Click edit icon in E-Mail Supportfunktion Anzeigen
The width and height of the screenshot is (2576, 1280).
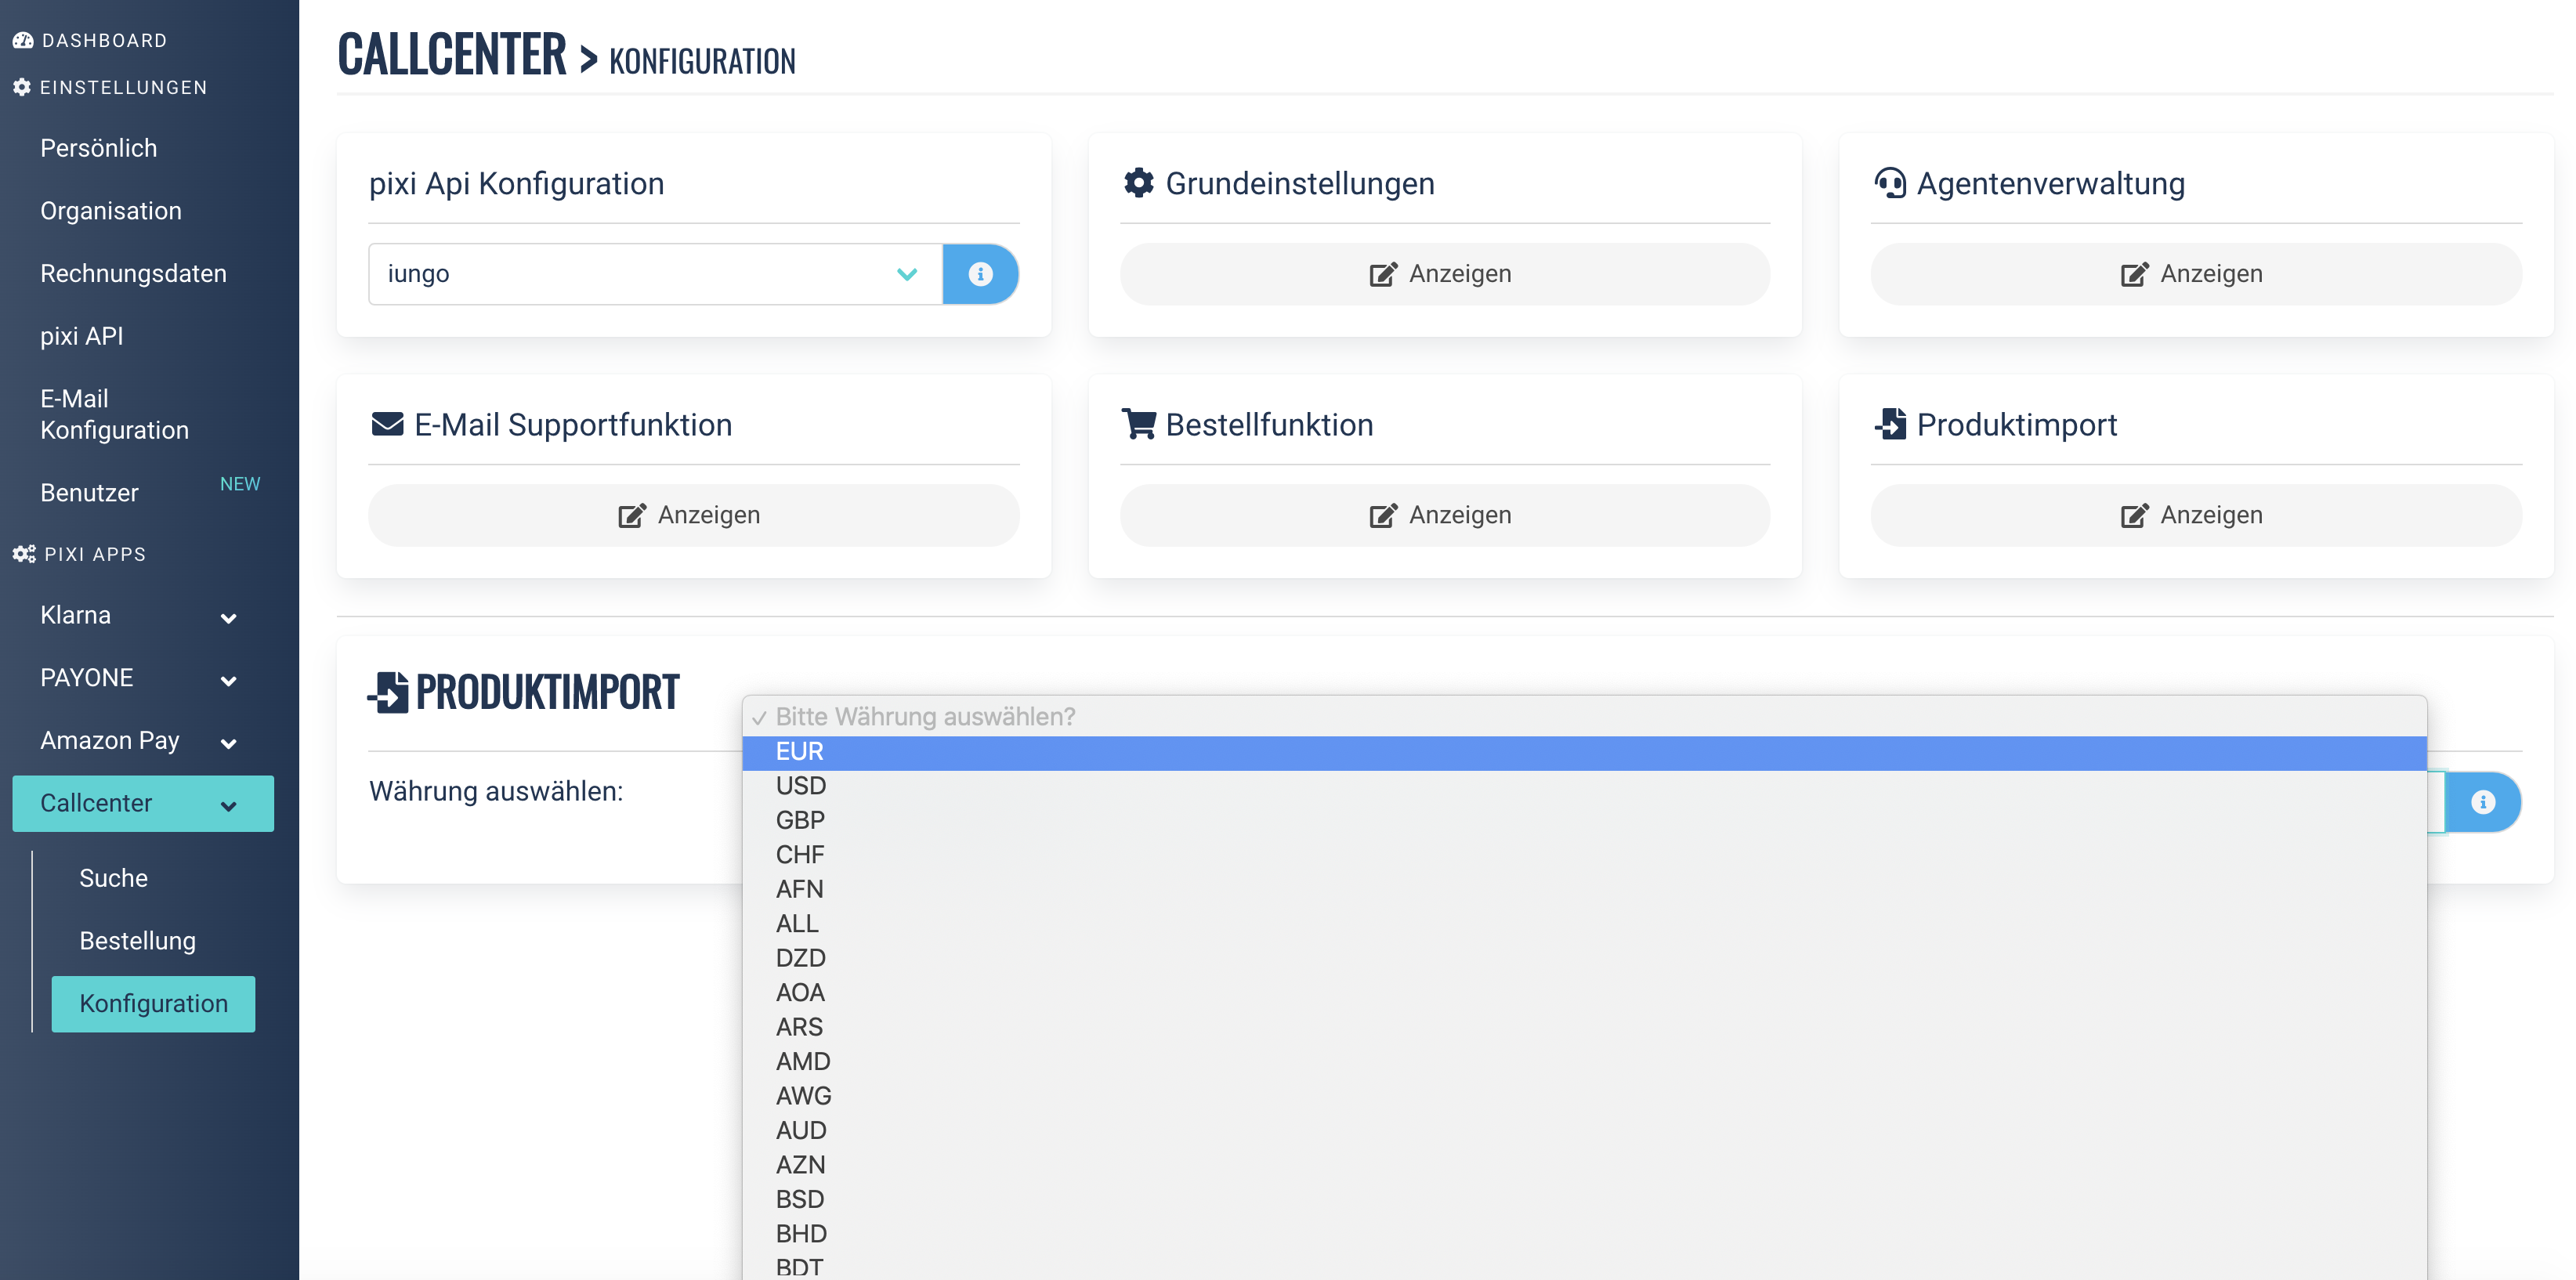click(x=632, y=515)
